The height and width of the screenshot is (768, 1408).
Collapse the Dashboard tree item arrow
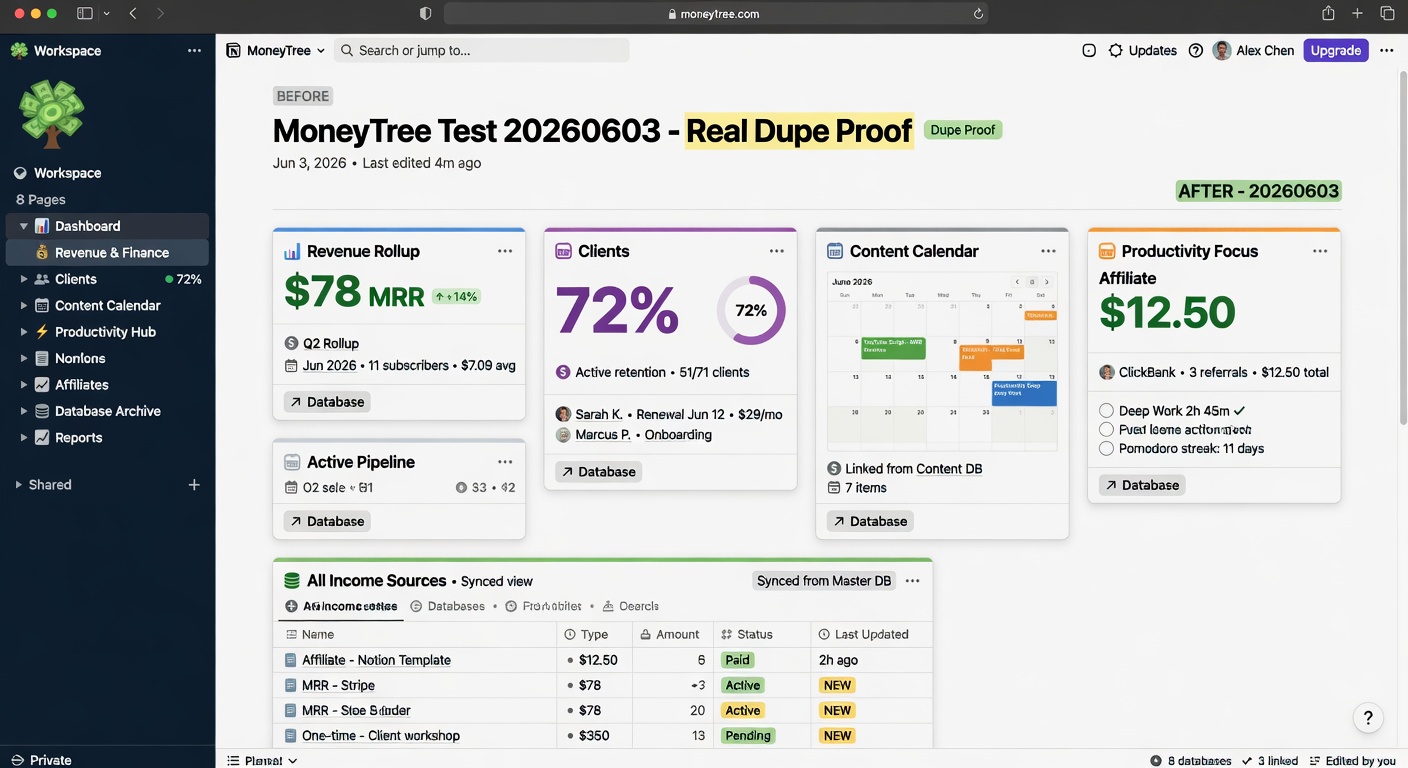23,226
